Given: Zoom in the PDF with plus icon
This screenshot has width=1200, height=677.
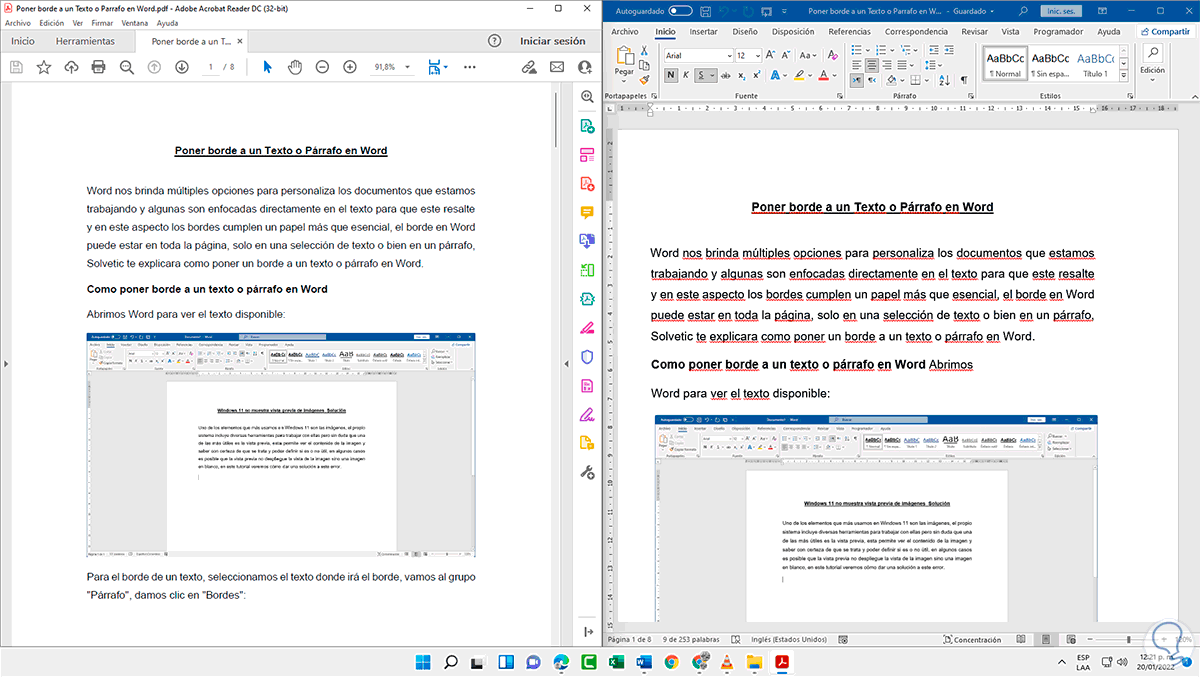Looking at the screenshot, I should [350, 67].
